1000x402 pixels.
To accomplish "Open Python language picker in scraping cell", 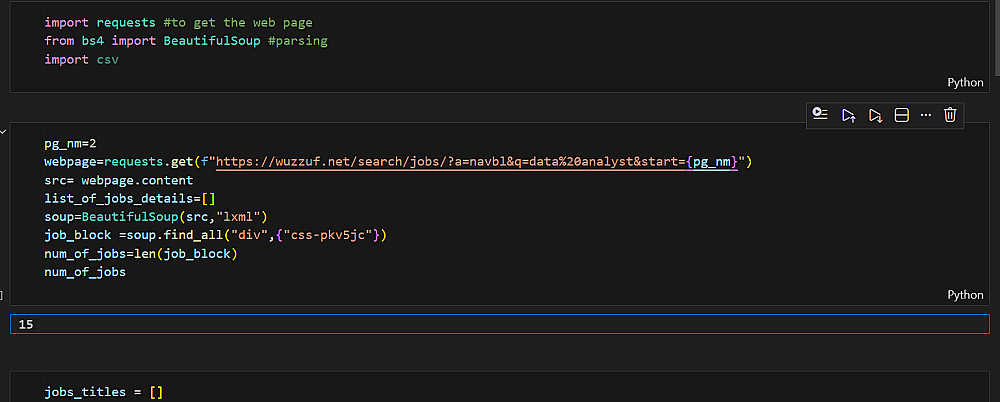I will [965, 295].
